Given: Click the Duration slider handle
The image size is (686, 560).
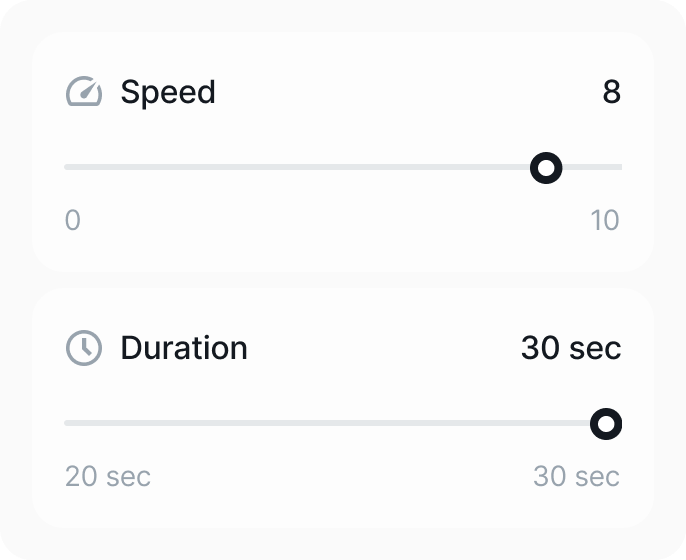Looking at the screenshot, I should tap(606, 424).
